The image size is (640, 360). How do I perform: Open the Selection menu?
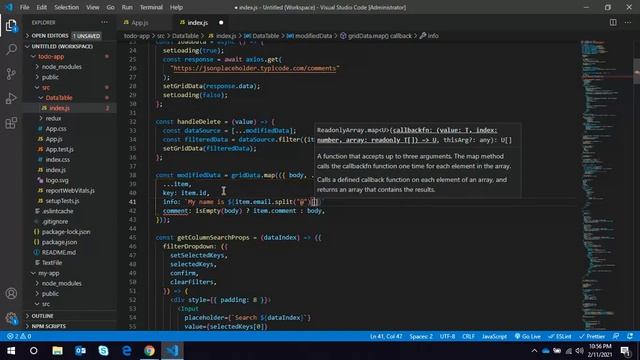(67, 7)
